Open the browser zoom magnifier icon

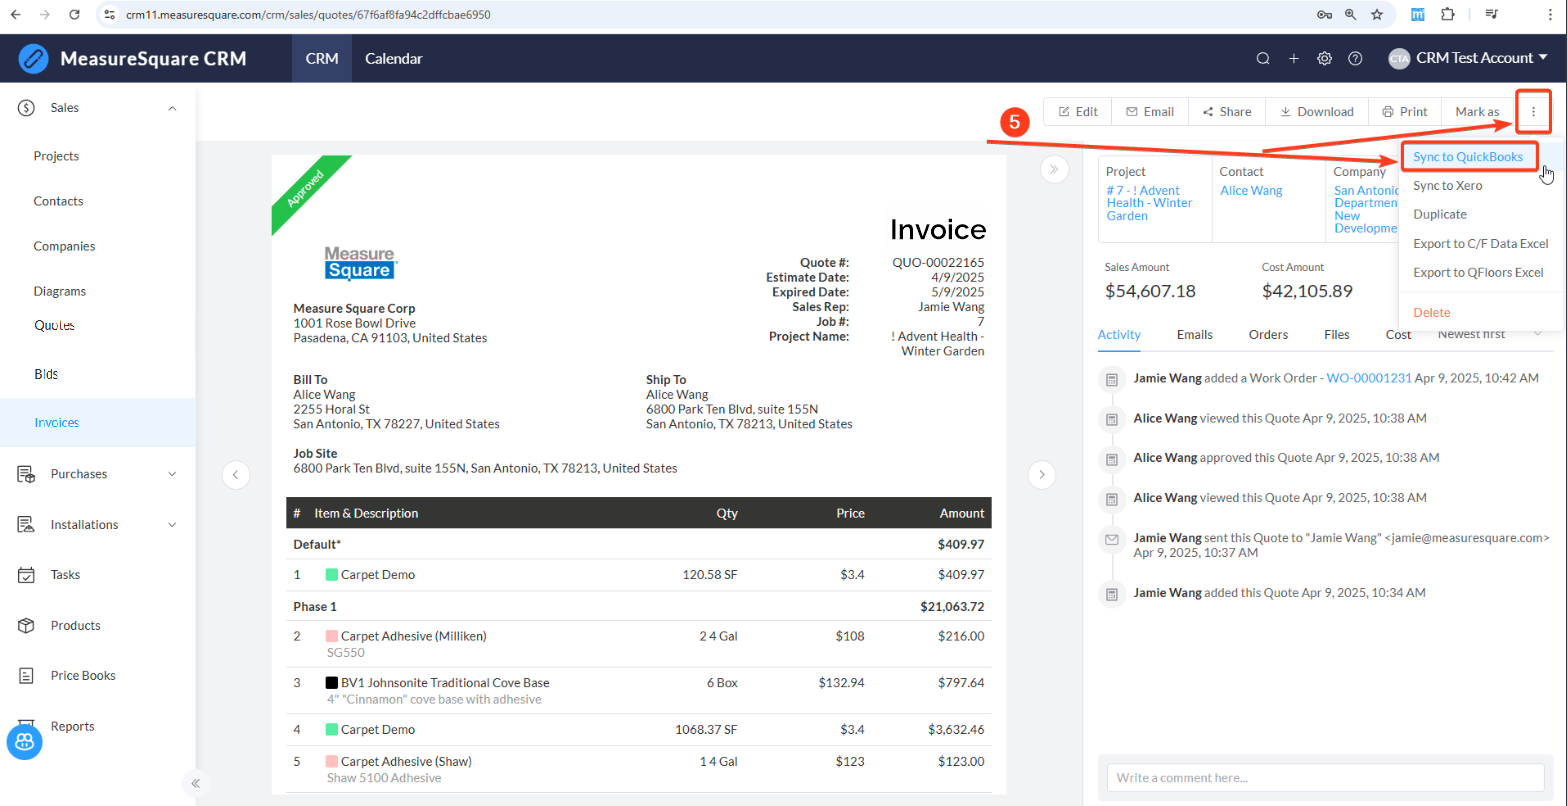(1351, 15)
